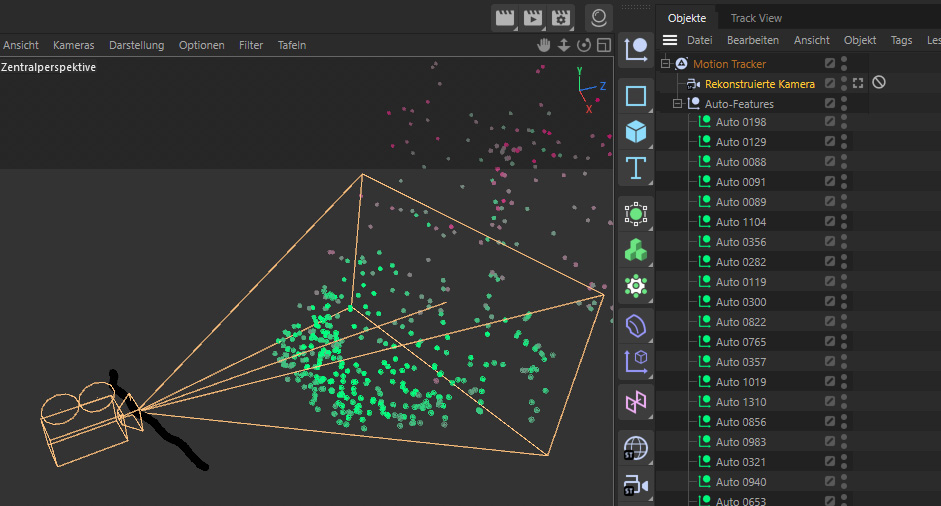Screen dimensions: 941x506
Task: Toggle the layer checkbox for Auto 0822
Action: pyautogui.click(x=830, y=321)
